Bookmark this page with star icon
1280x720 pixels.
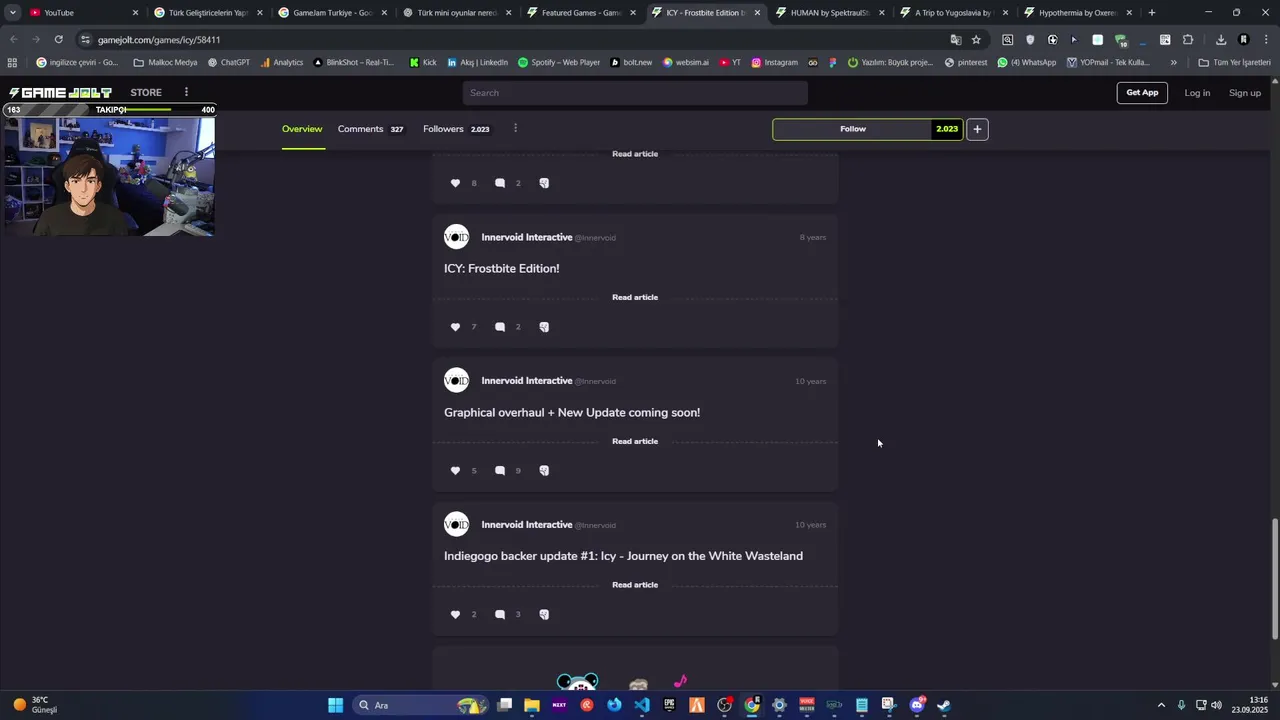click(976, 39)
